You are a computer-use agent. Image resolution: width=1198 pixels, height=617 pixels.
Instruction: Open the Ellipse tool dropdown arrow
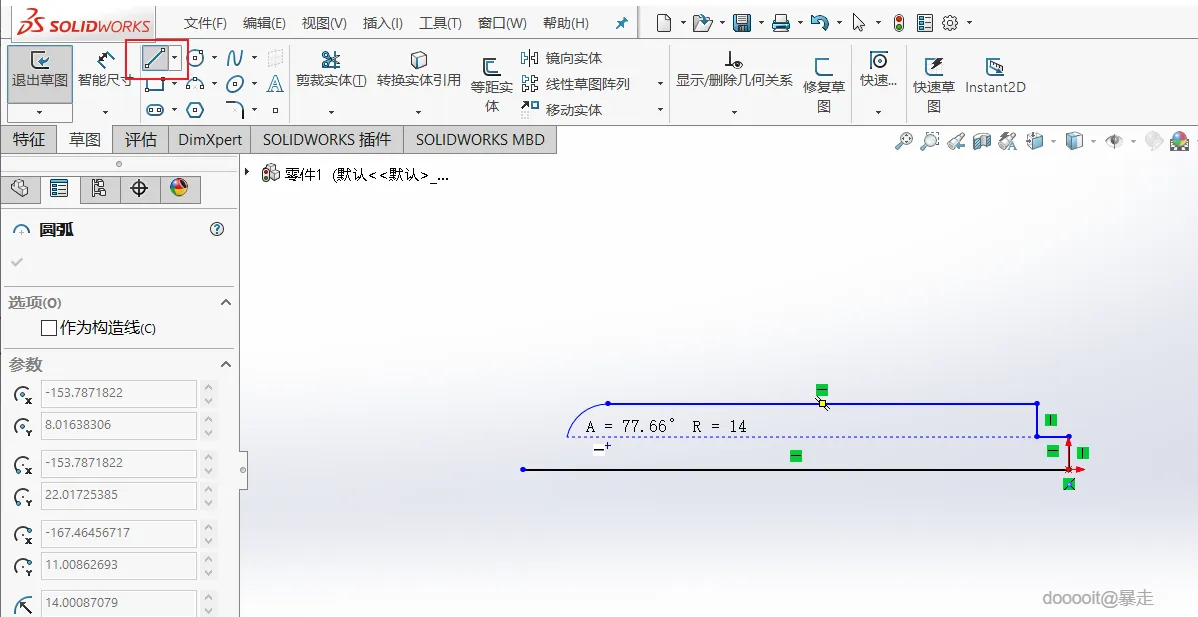pyautogui.click(x=254, y=84)
